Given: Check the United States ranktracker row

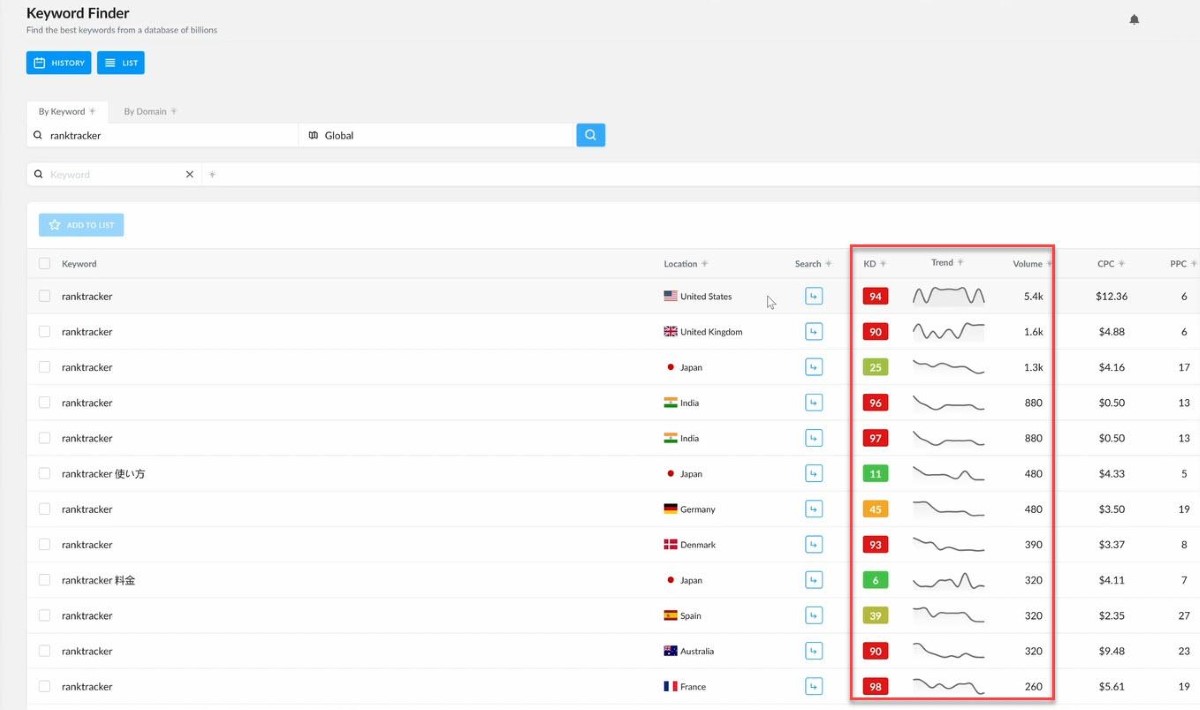Looking at the screenshot, I should [x=44, y=296].
